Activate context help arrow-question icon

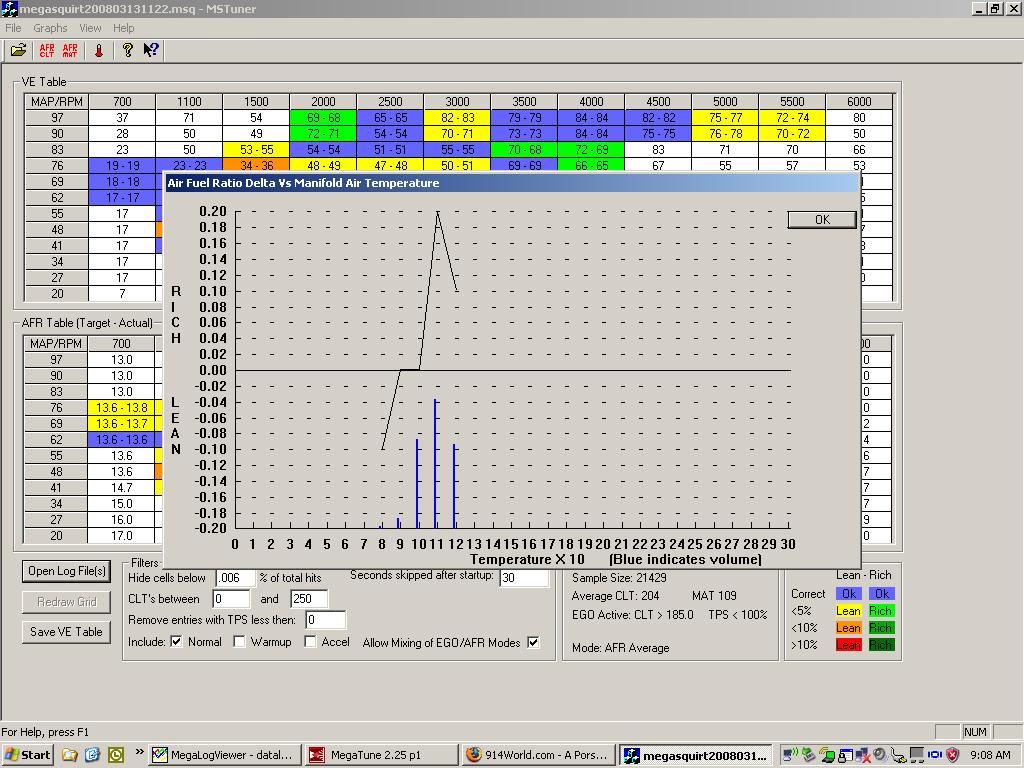pyautogui.click(x=151, y=50)
